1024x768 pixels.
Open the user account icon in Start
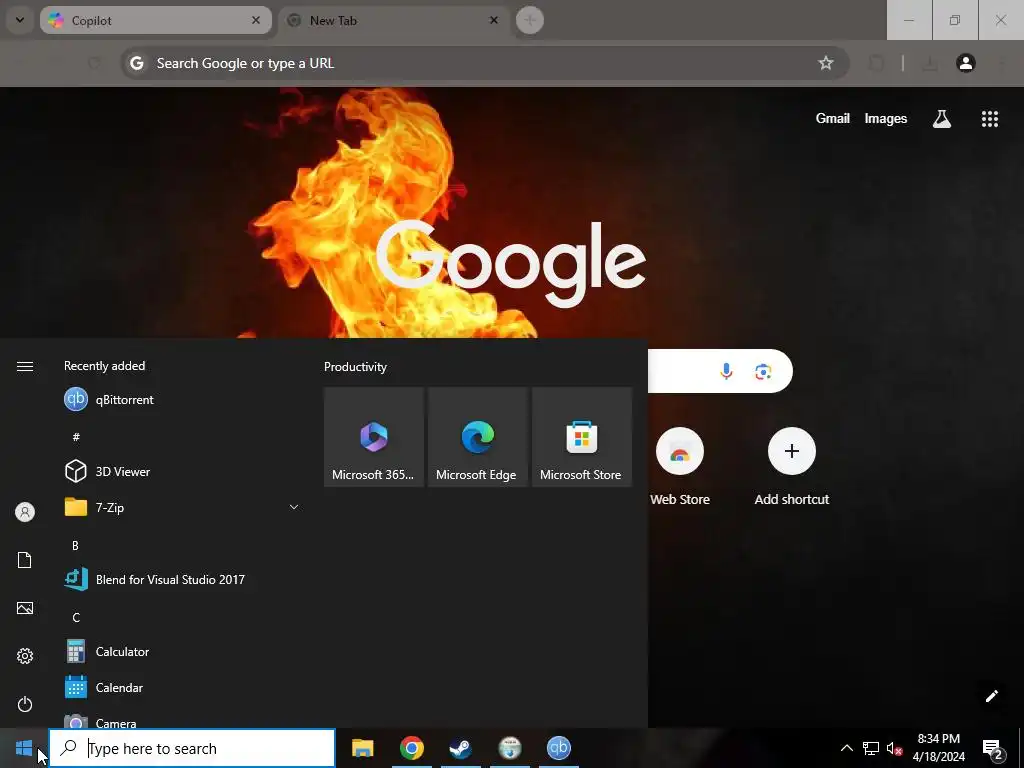pos(25,512)
